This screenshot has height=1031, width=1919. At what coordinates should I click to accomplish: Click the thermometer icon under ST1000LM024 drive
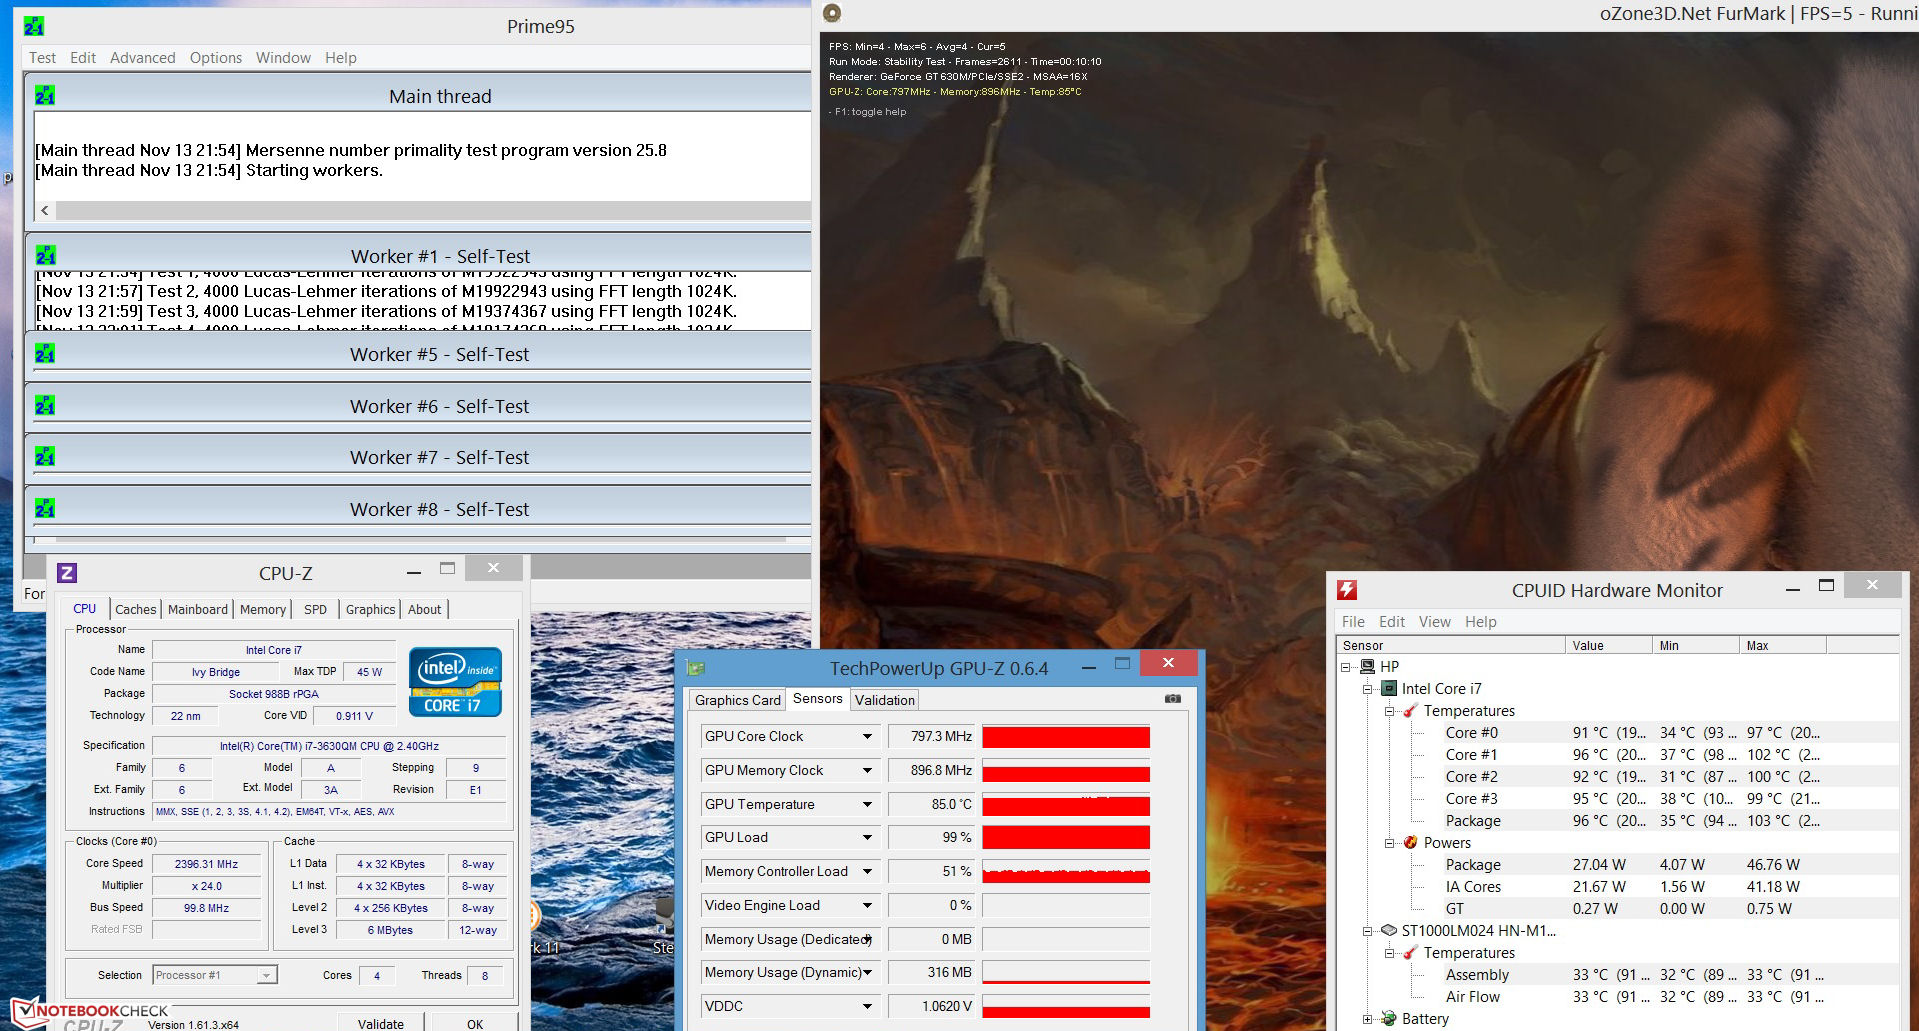pos(1410,953)
